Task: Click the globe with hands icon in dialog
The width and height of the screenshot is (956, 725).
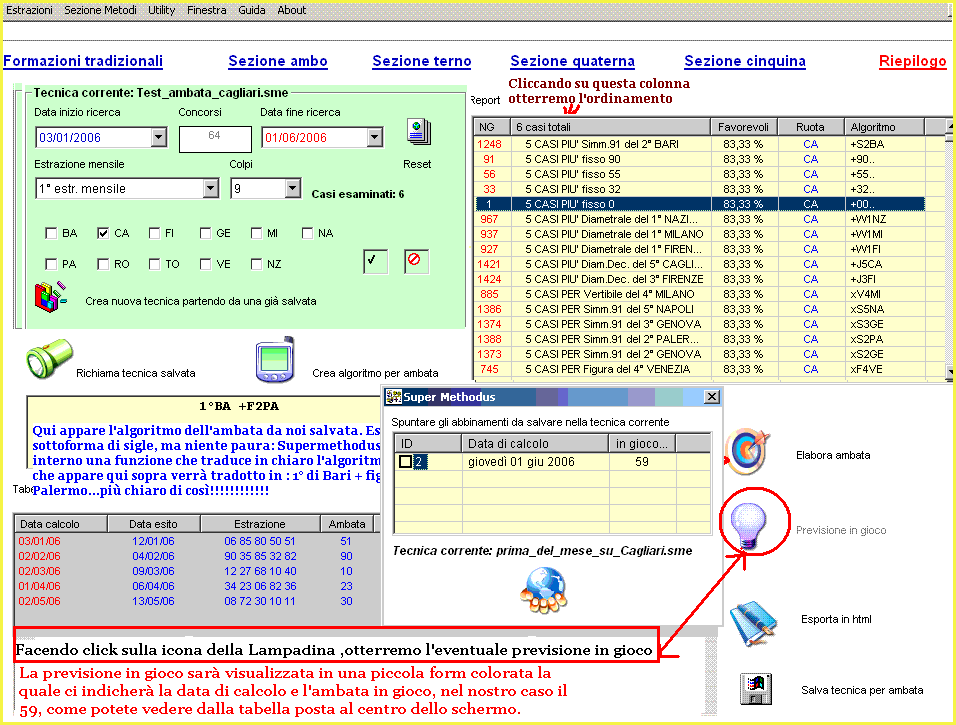Action: tap(544, 590)
